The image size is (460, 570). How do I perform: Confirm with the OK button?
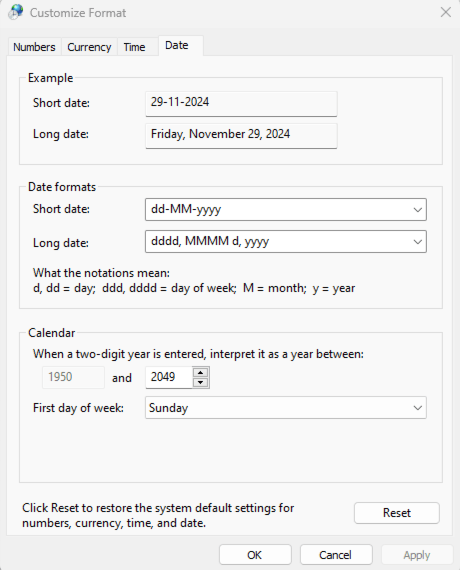click(x=255, y=555)
